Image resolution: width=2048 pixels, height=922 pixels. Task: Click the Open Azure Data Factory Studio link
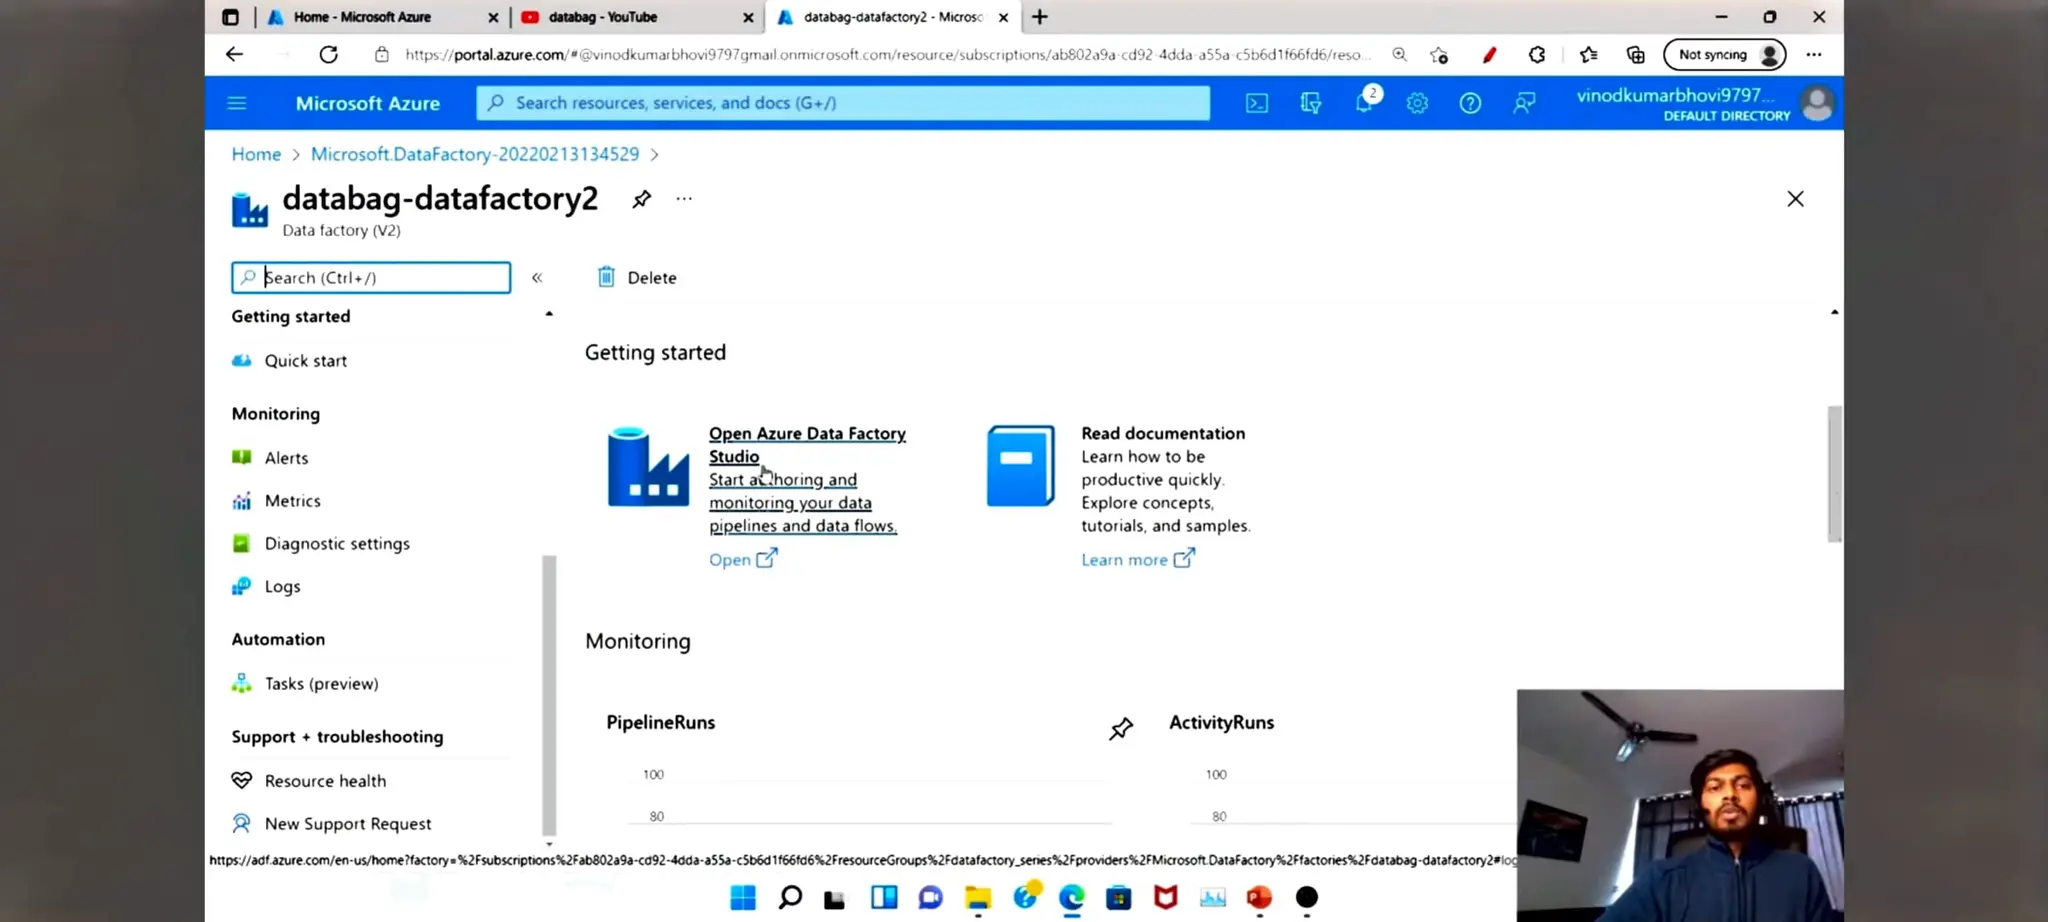pos(807,445)
